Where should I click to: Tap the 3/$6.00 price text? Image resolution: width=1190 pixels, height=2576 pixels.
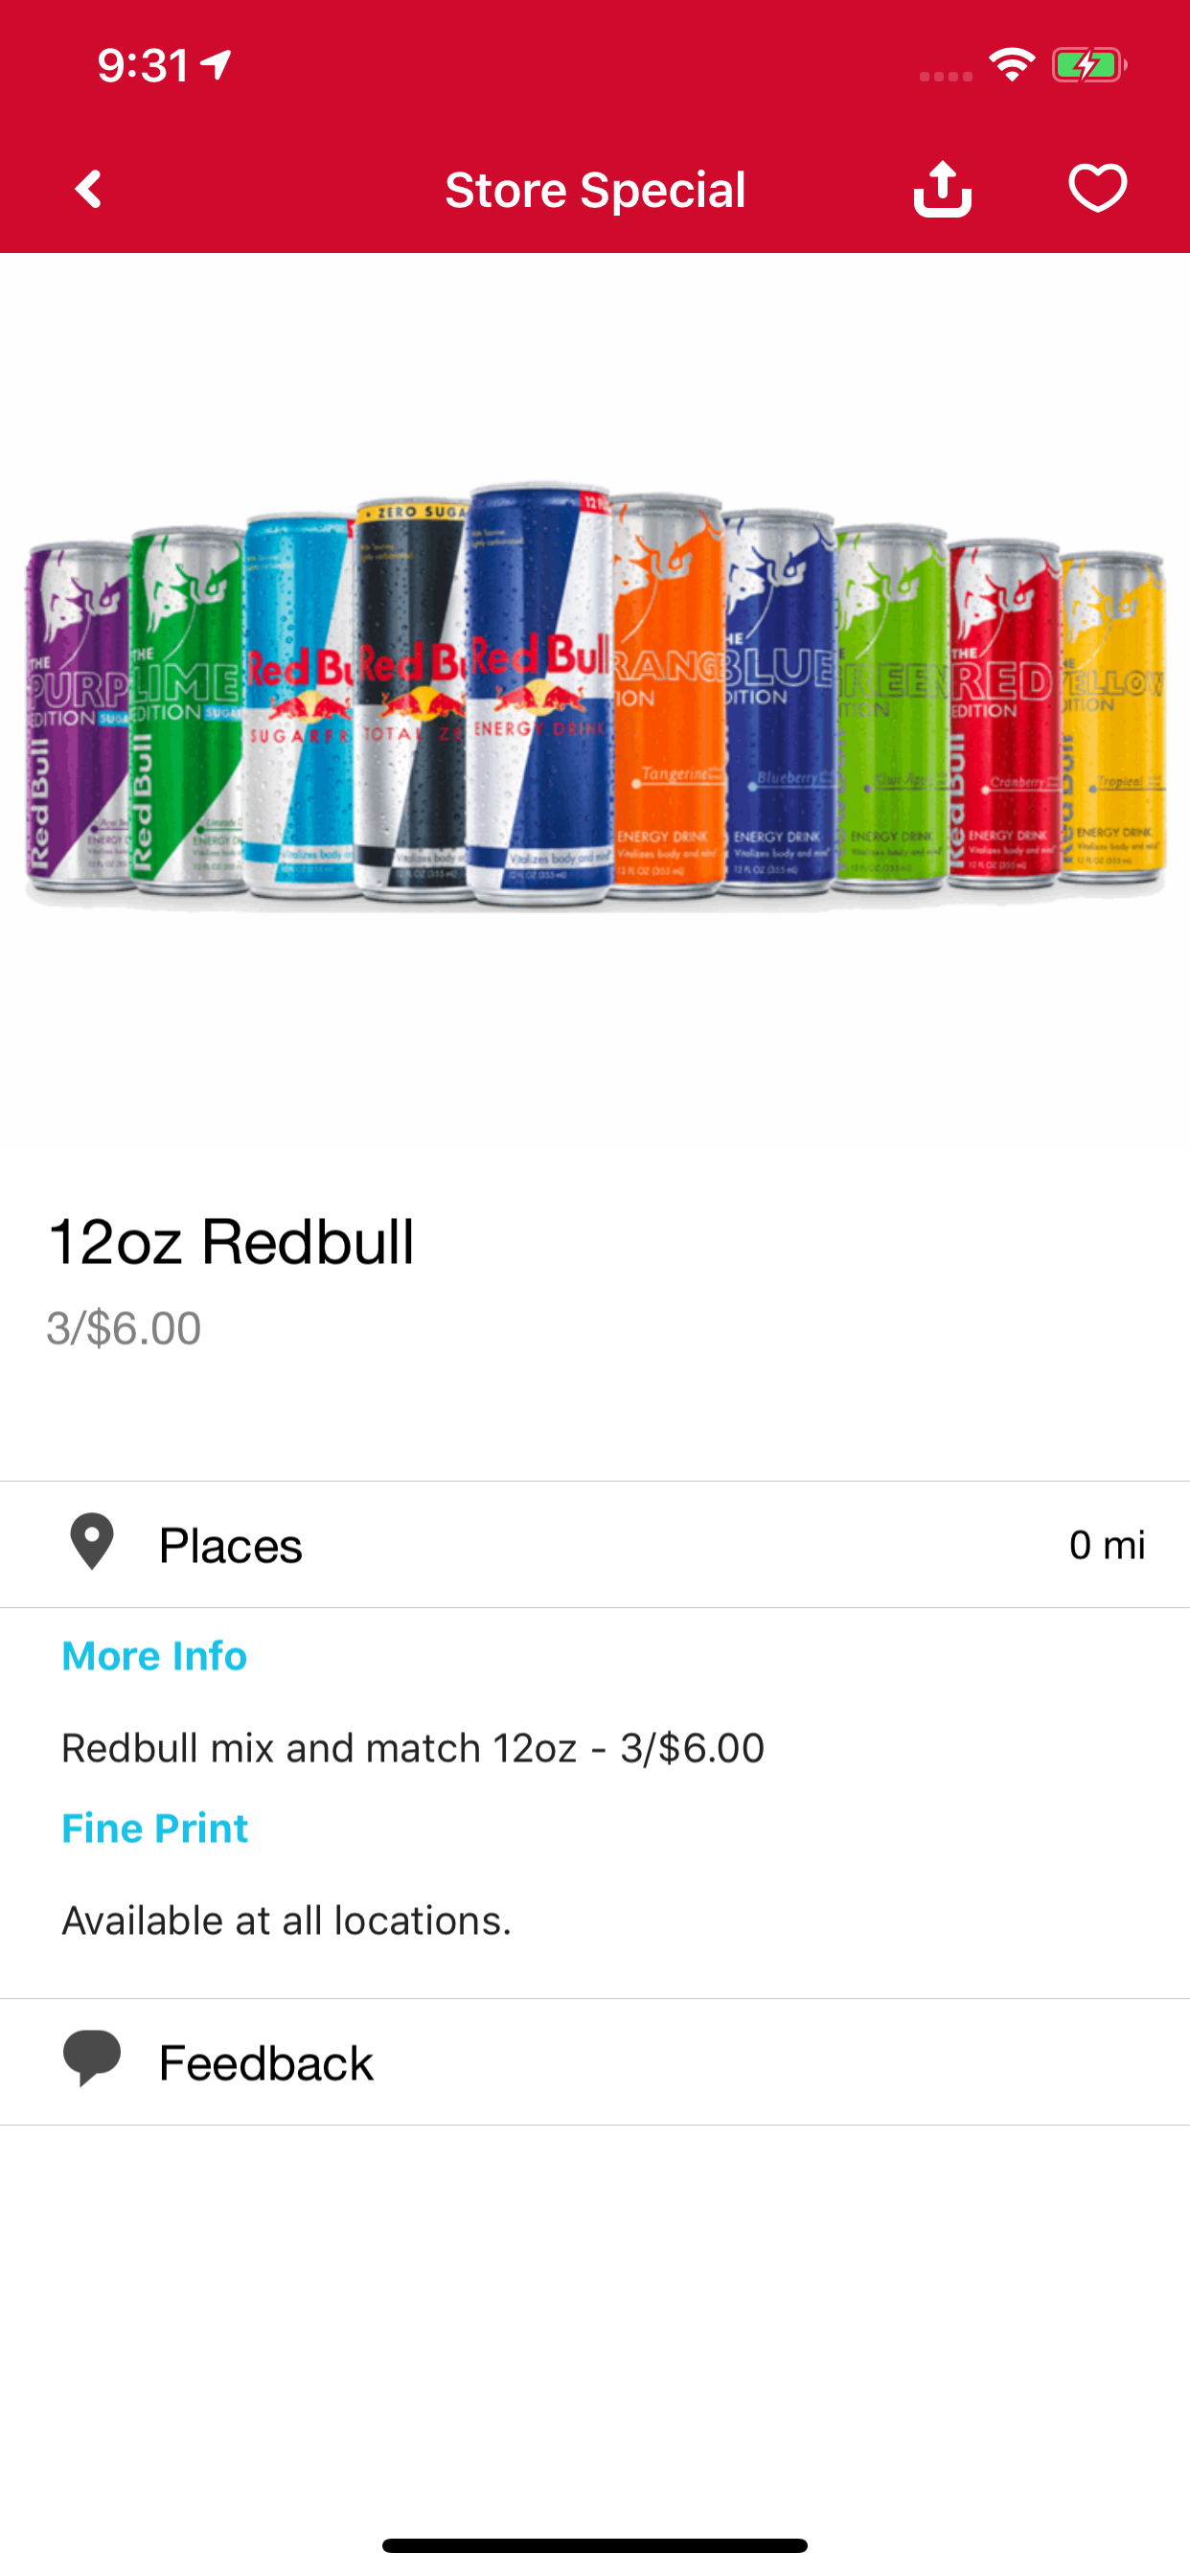click(x=124, y=1328)
